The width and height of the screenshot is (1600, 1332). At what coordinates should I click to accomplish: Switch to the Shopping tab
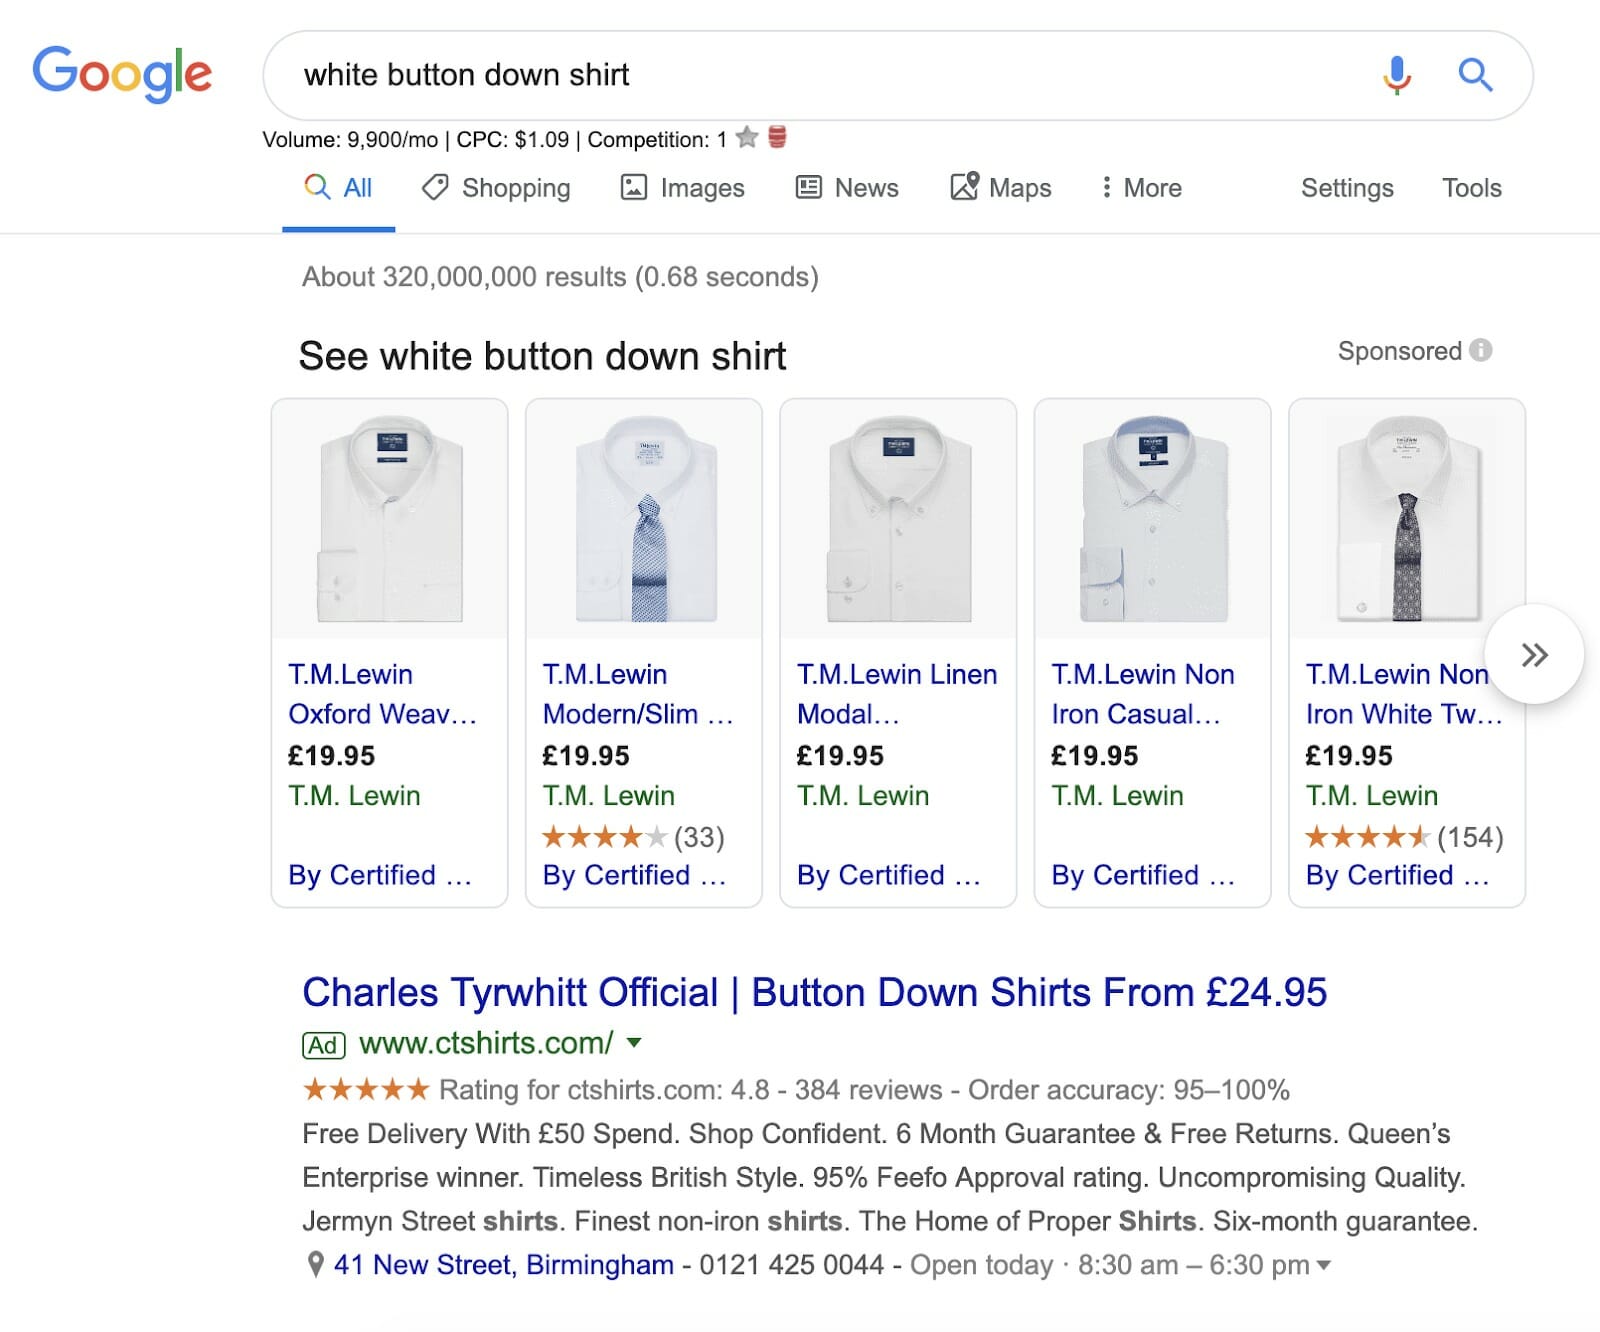[496, 188]
